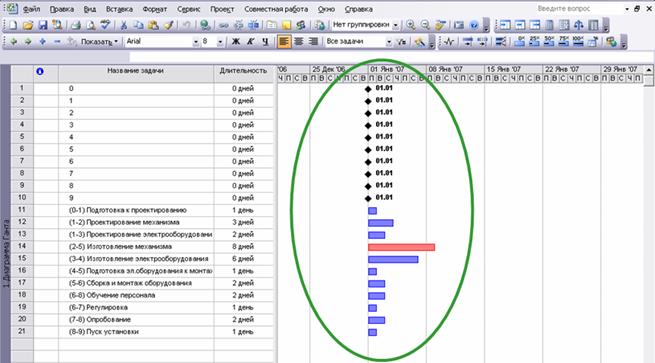
Task: Set task to 100% complete
Action: point(578,41)
